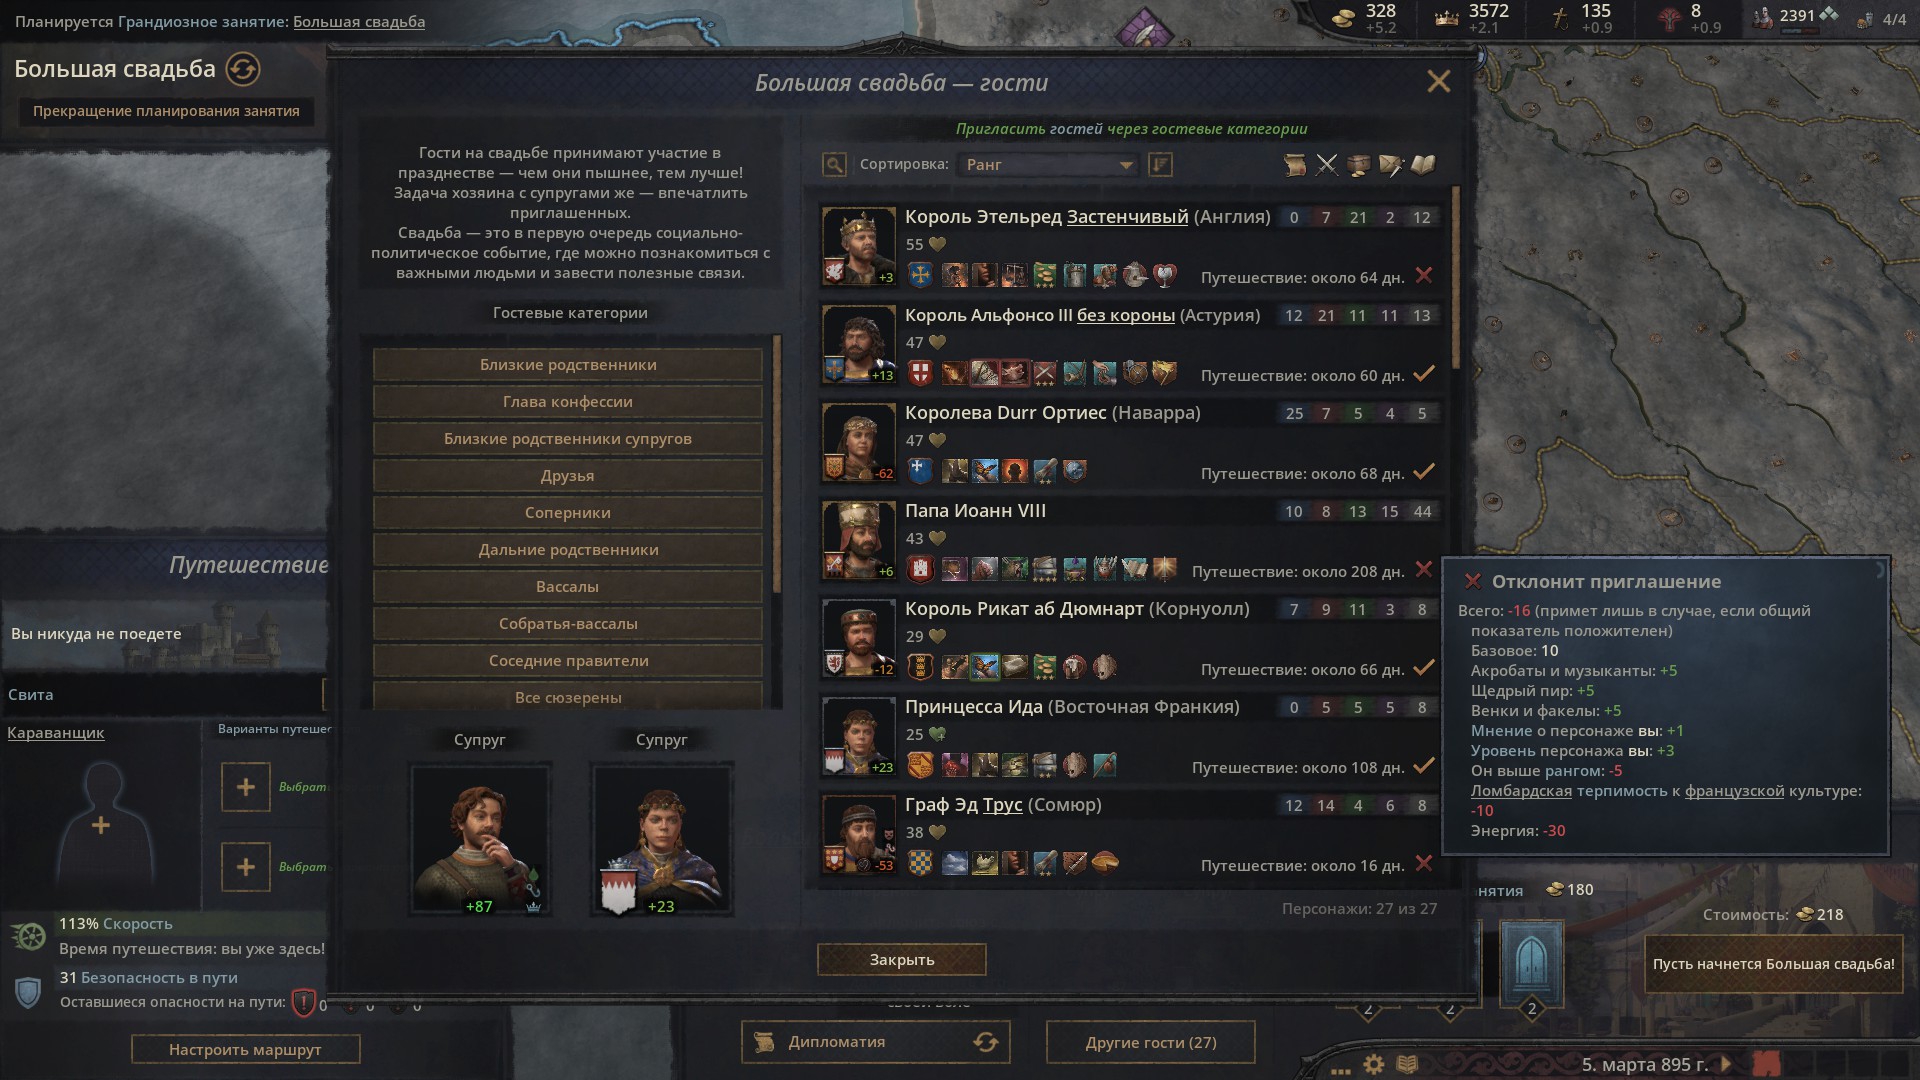1920x1080 pixels.
Task: Click the crossed swords filter icon
Action: (1327, 165)
